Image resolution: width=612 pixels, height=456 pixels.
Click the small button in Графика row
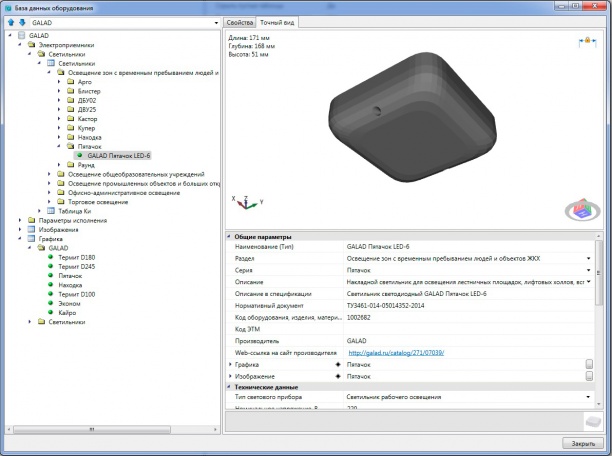pos(590,364)
